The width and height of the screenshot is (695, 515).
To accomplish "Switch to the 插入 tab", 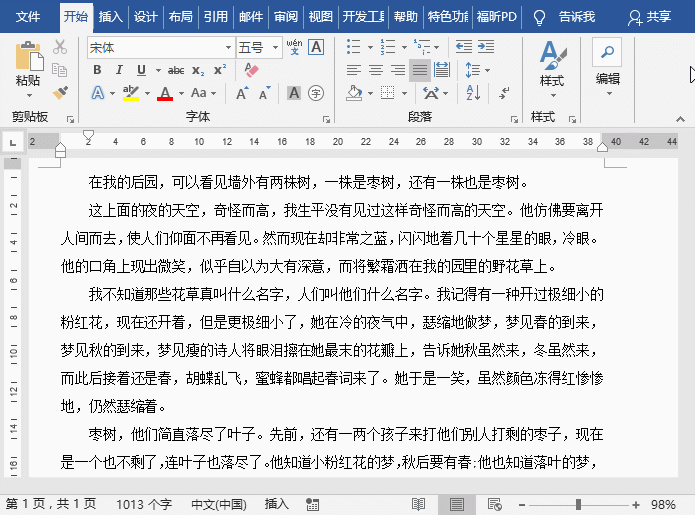I will (110, 17).
